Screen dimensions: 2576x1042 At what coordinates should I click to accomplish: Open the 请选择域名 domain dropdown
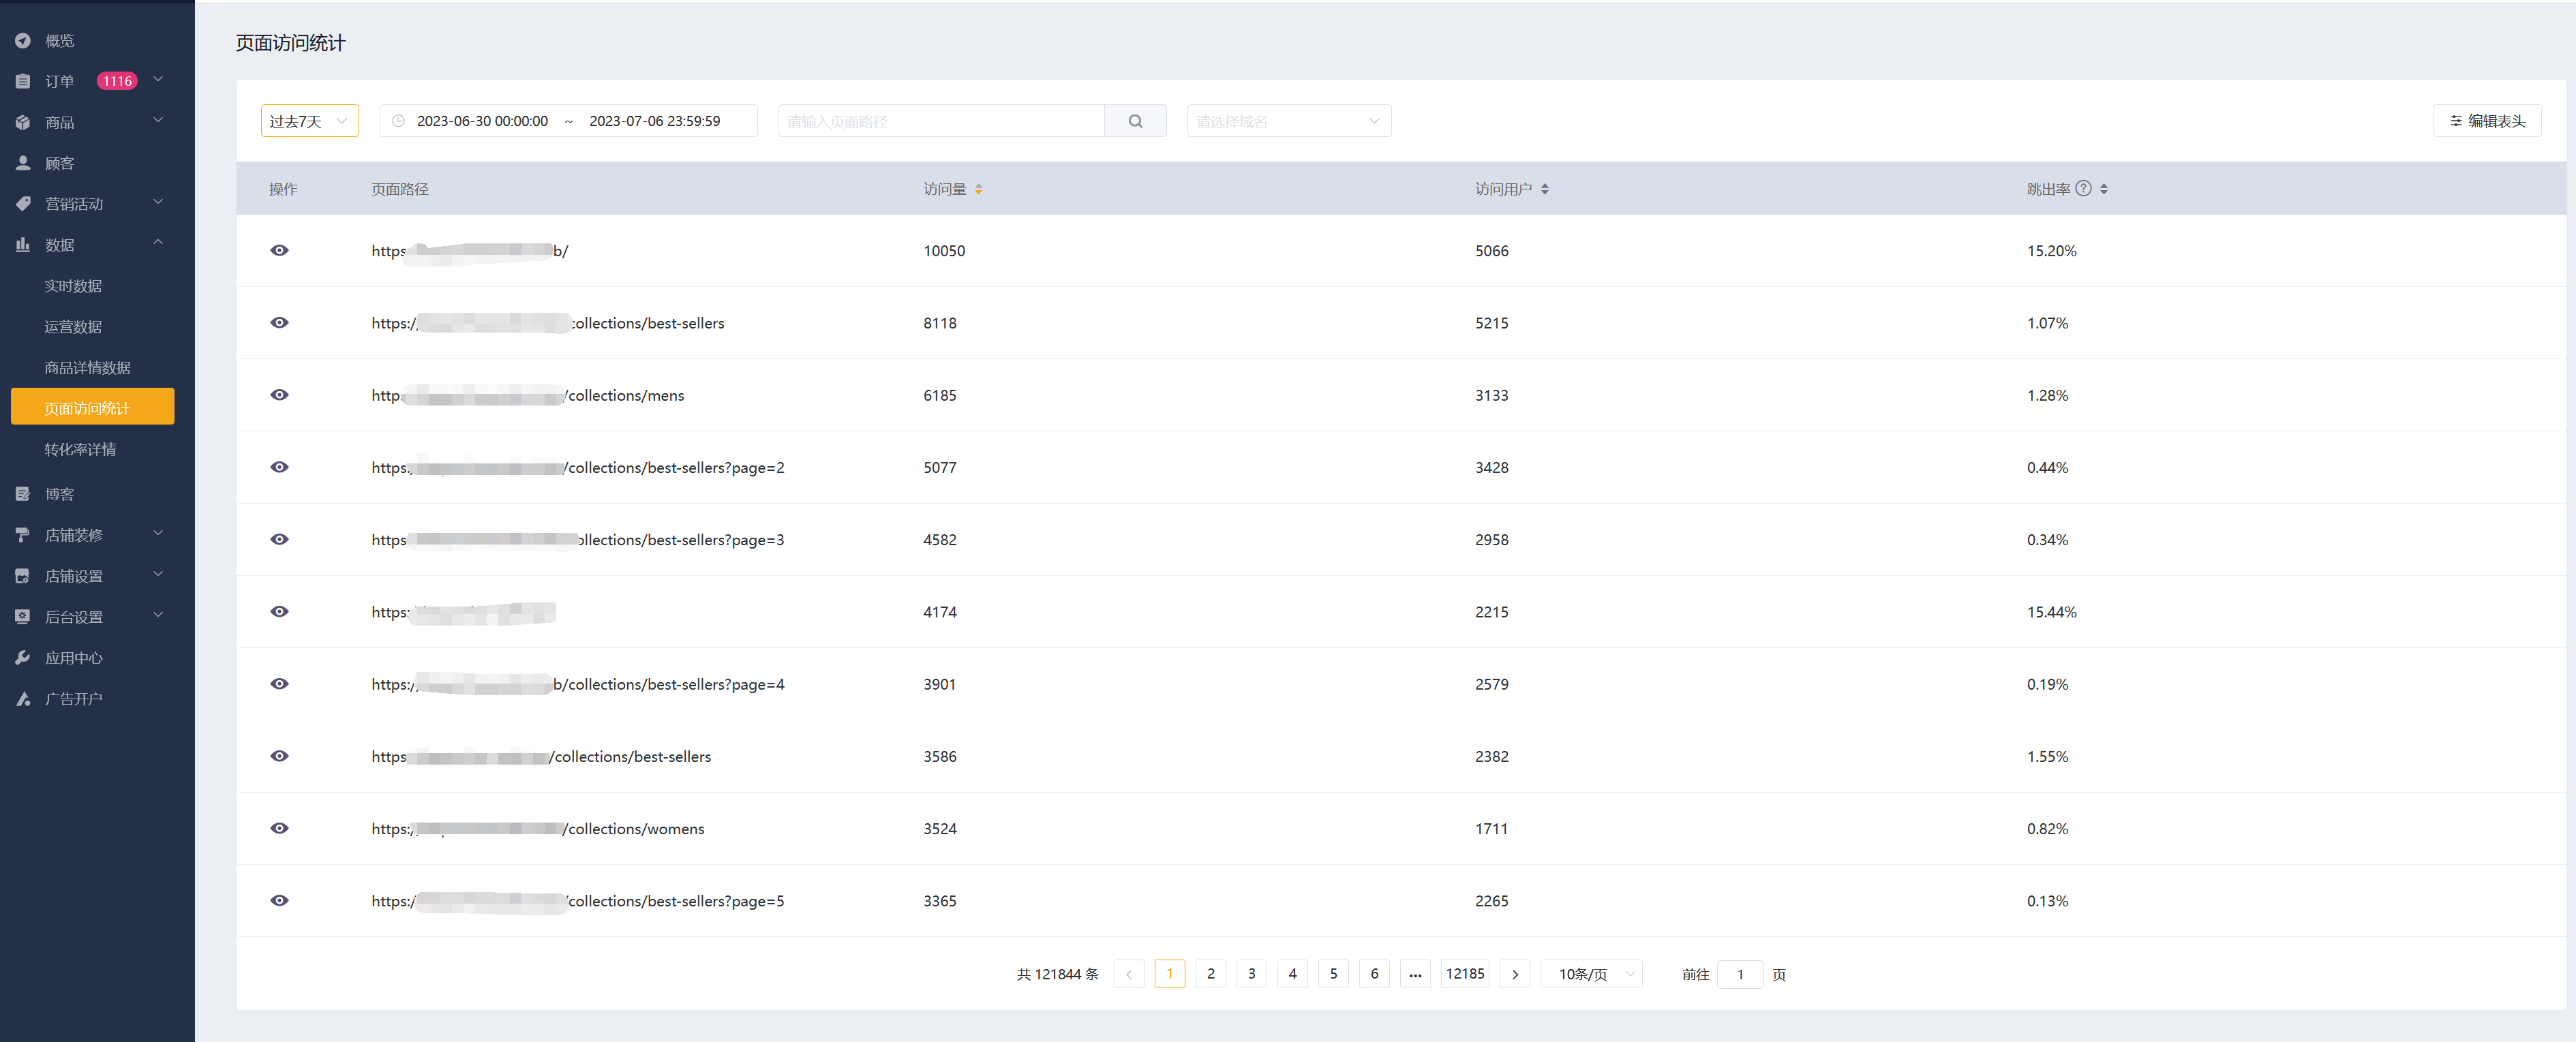pyautogui.click(x=1288, y=121)
